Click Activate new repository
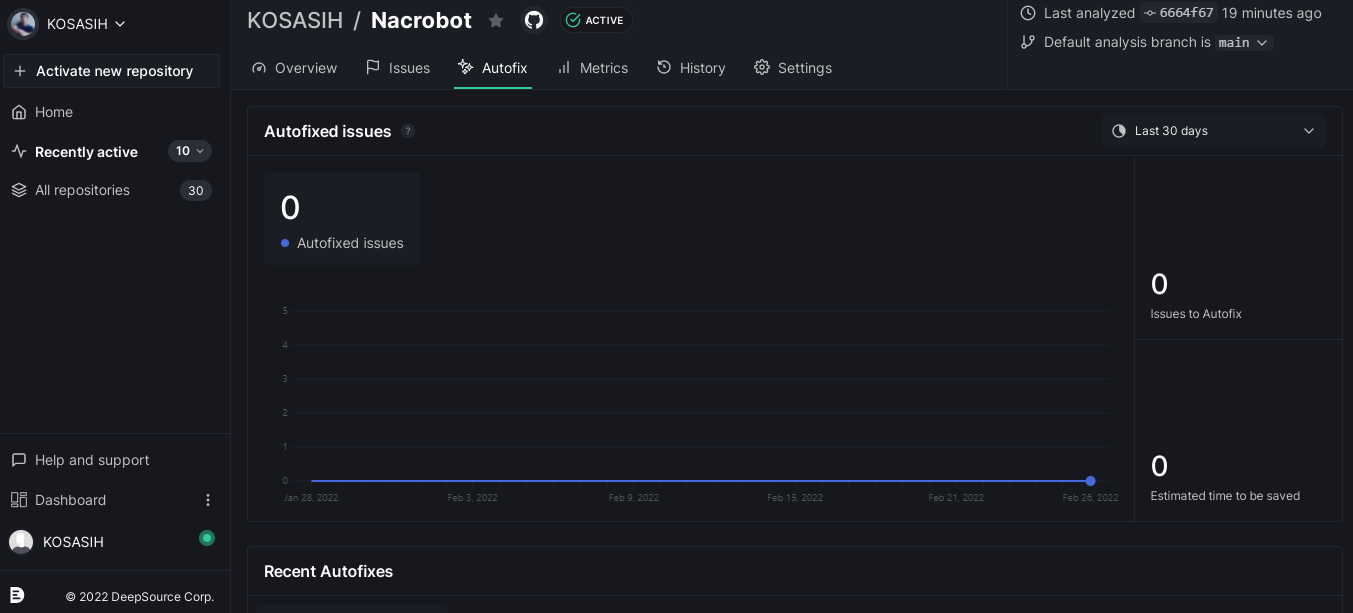This screenshot has height=613, width=1353. pos(111,71)
